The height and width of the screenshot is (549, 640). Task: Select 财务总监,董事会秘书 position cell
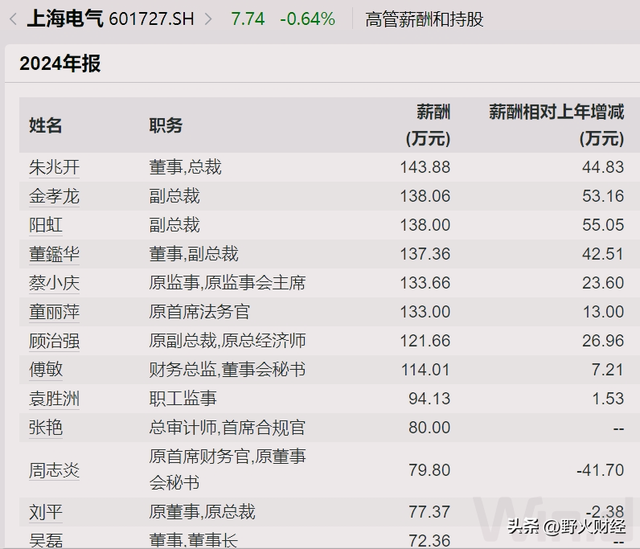click(x=227, y=370)
